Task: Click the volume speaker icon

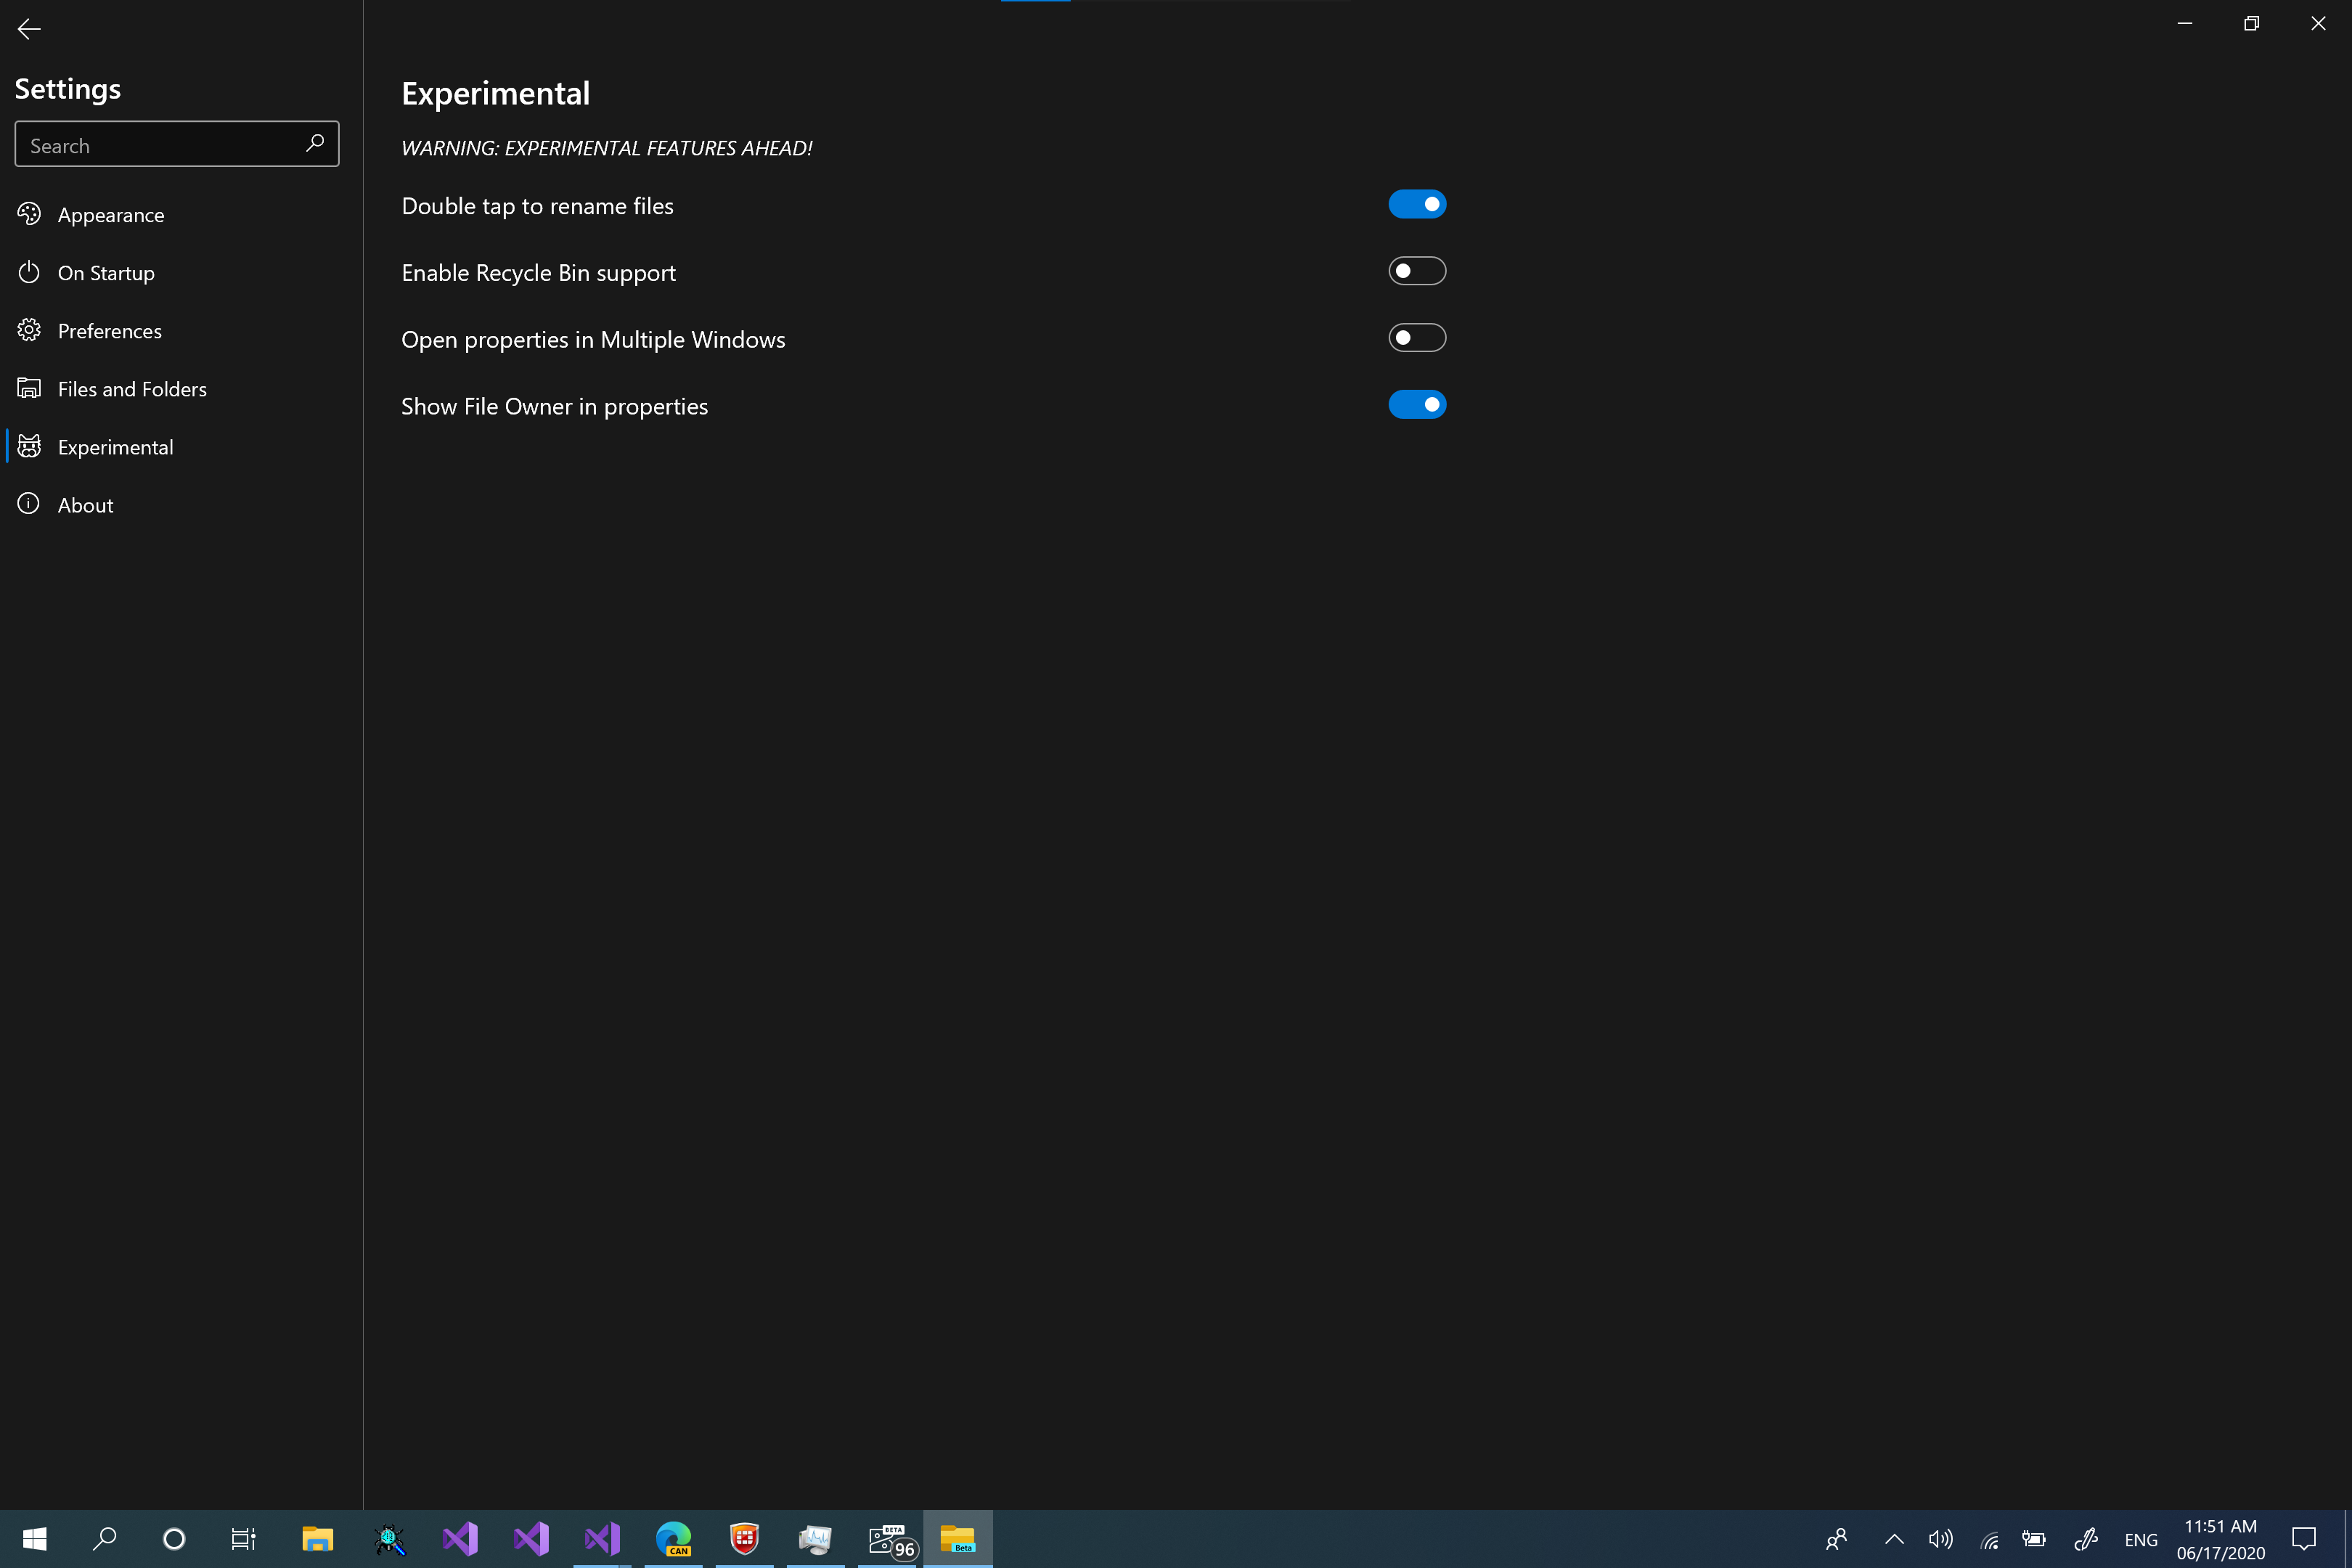Action: [x=1940, y=1539]
